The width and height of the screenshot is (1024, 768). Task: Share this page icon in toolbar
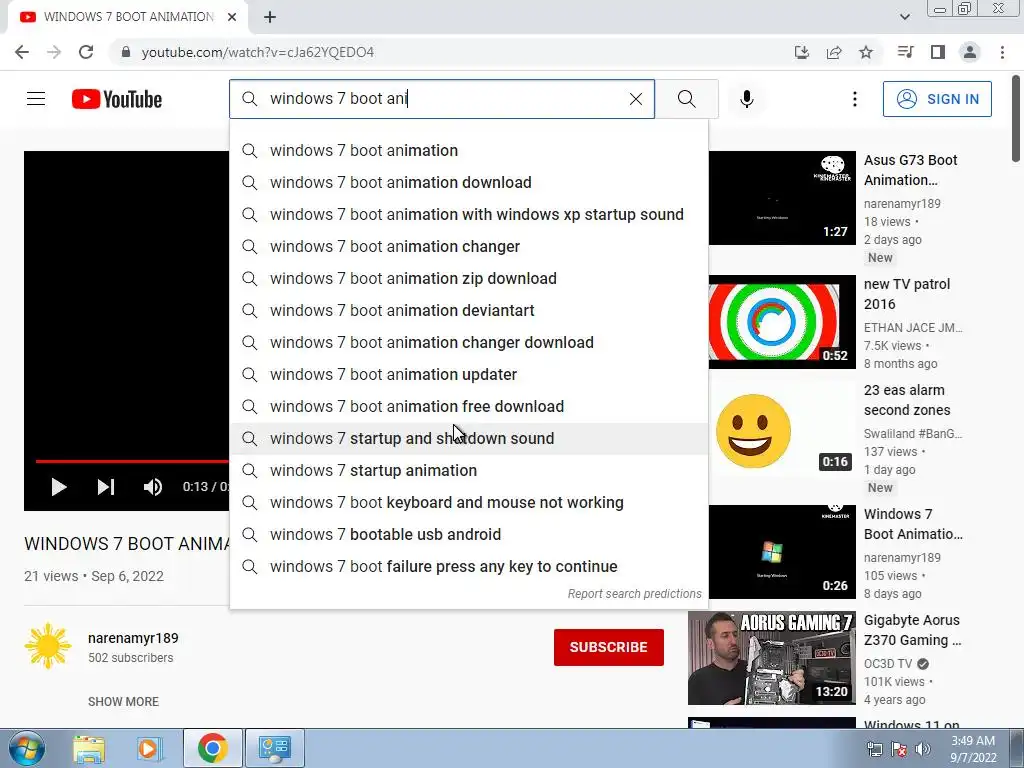tap(834, 52)
